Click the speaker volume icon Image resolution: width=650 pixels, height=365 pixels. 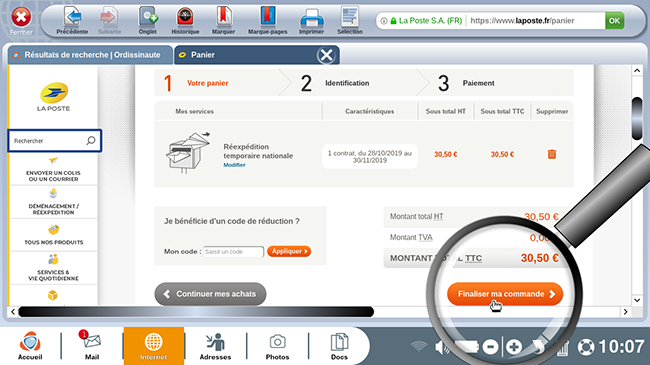pyautogui.click(x=442, y=347)
